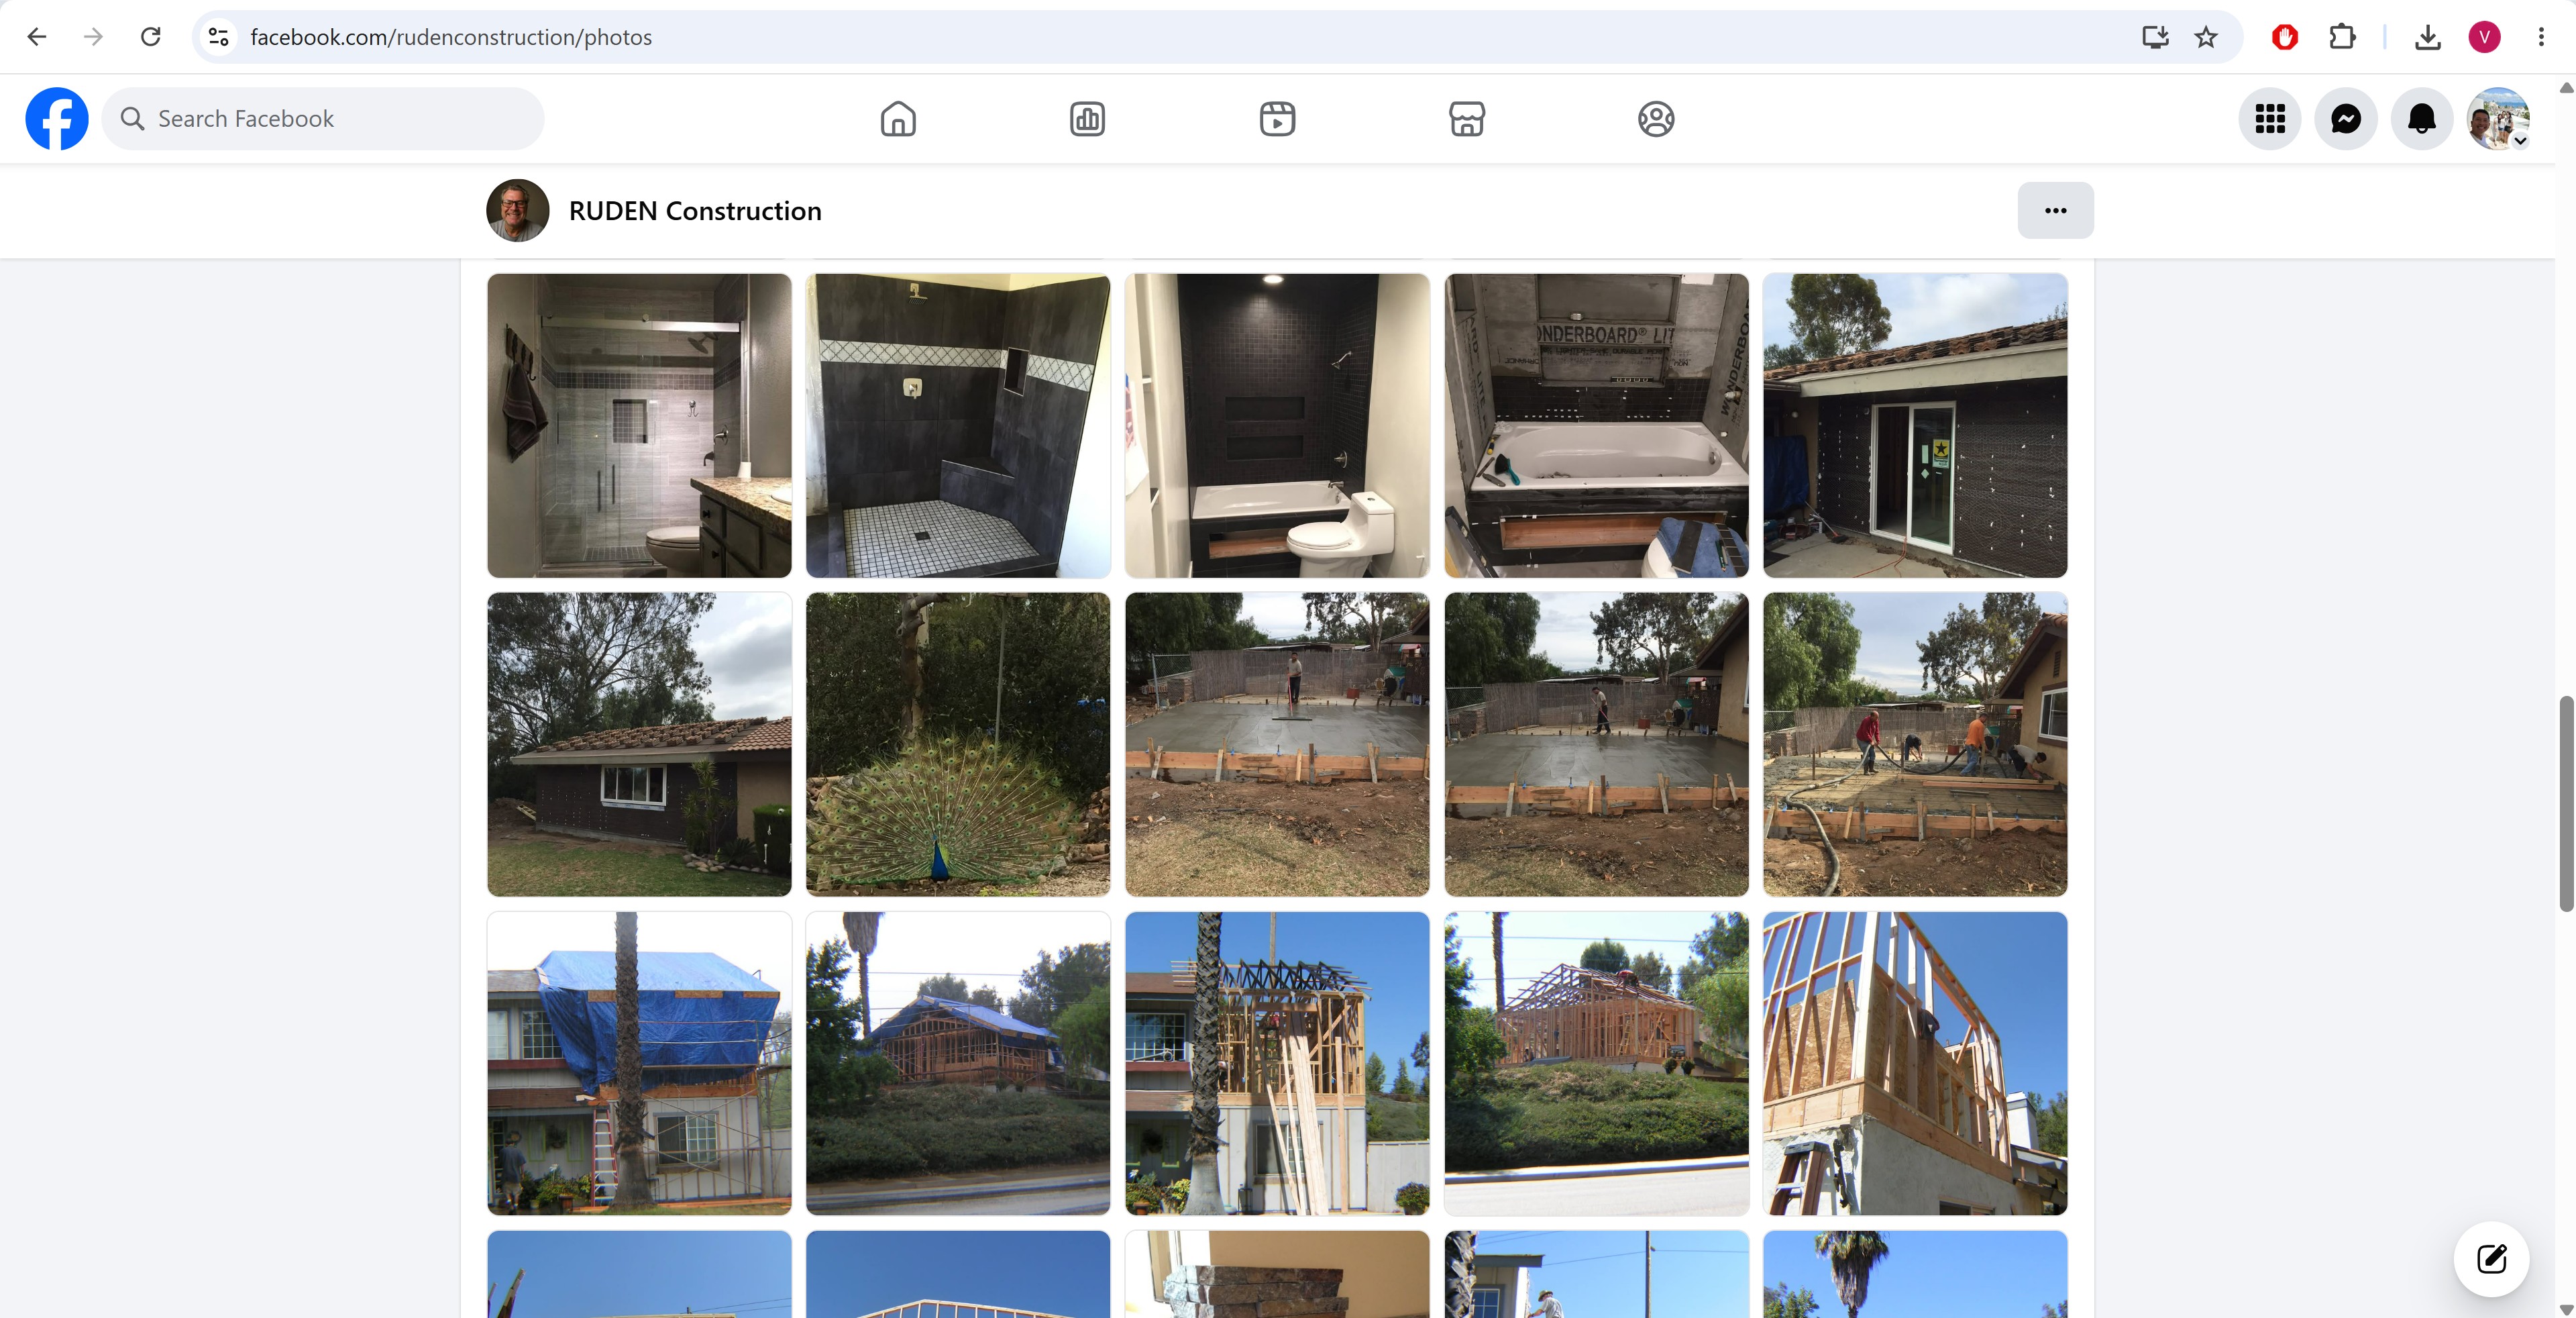Open the roof truss framing on hillside photo
The height and width of the screenshot is (1318, 2576).
point(1597,1063)
